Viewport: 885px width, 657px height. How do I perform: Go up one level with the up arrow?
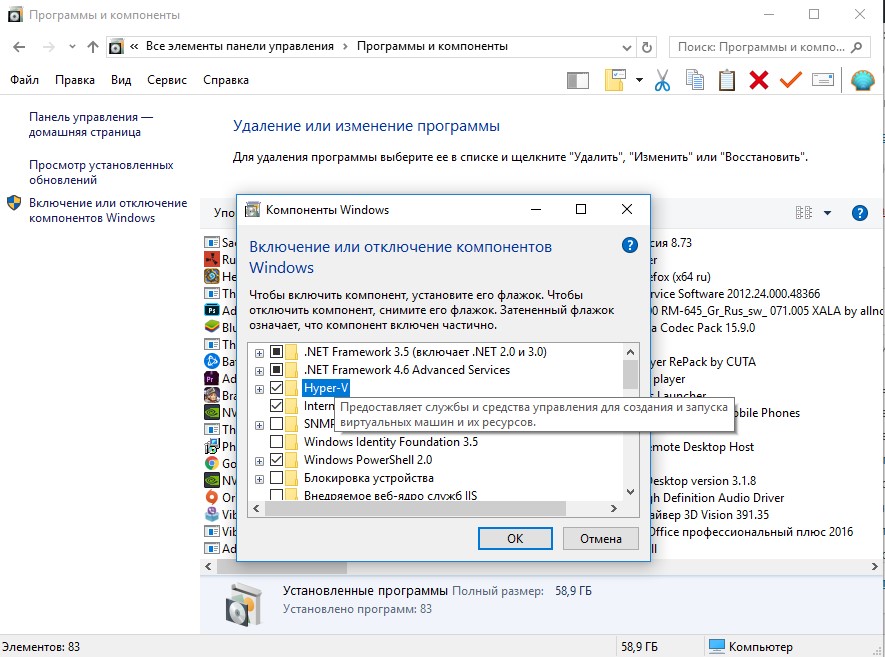click(93, 47)
